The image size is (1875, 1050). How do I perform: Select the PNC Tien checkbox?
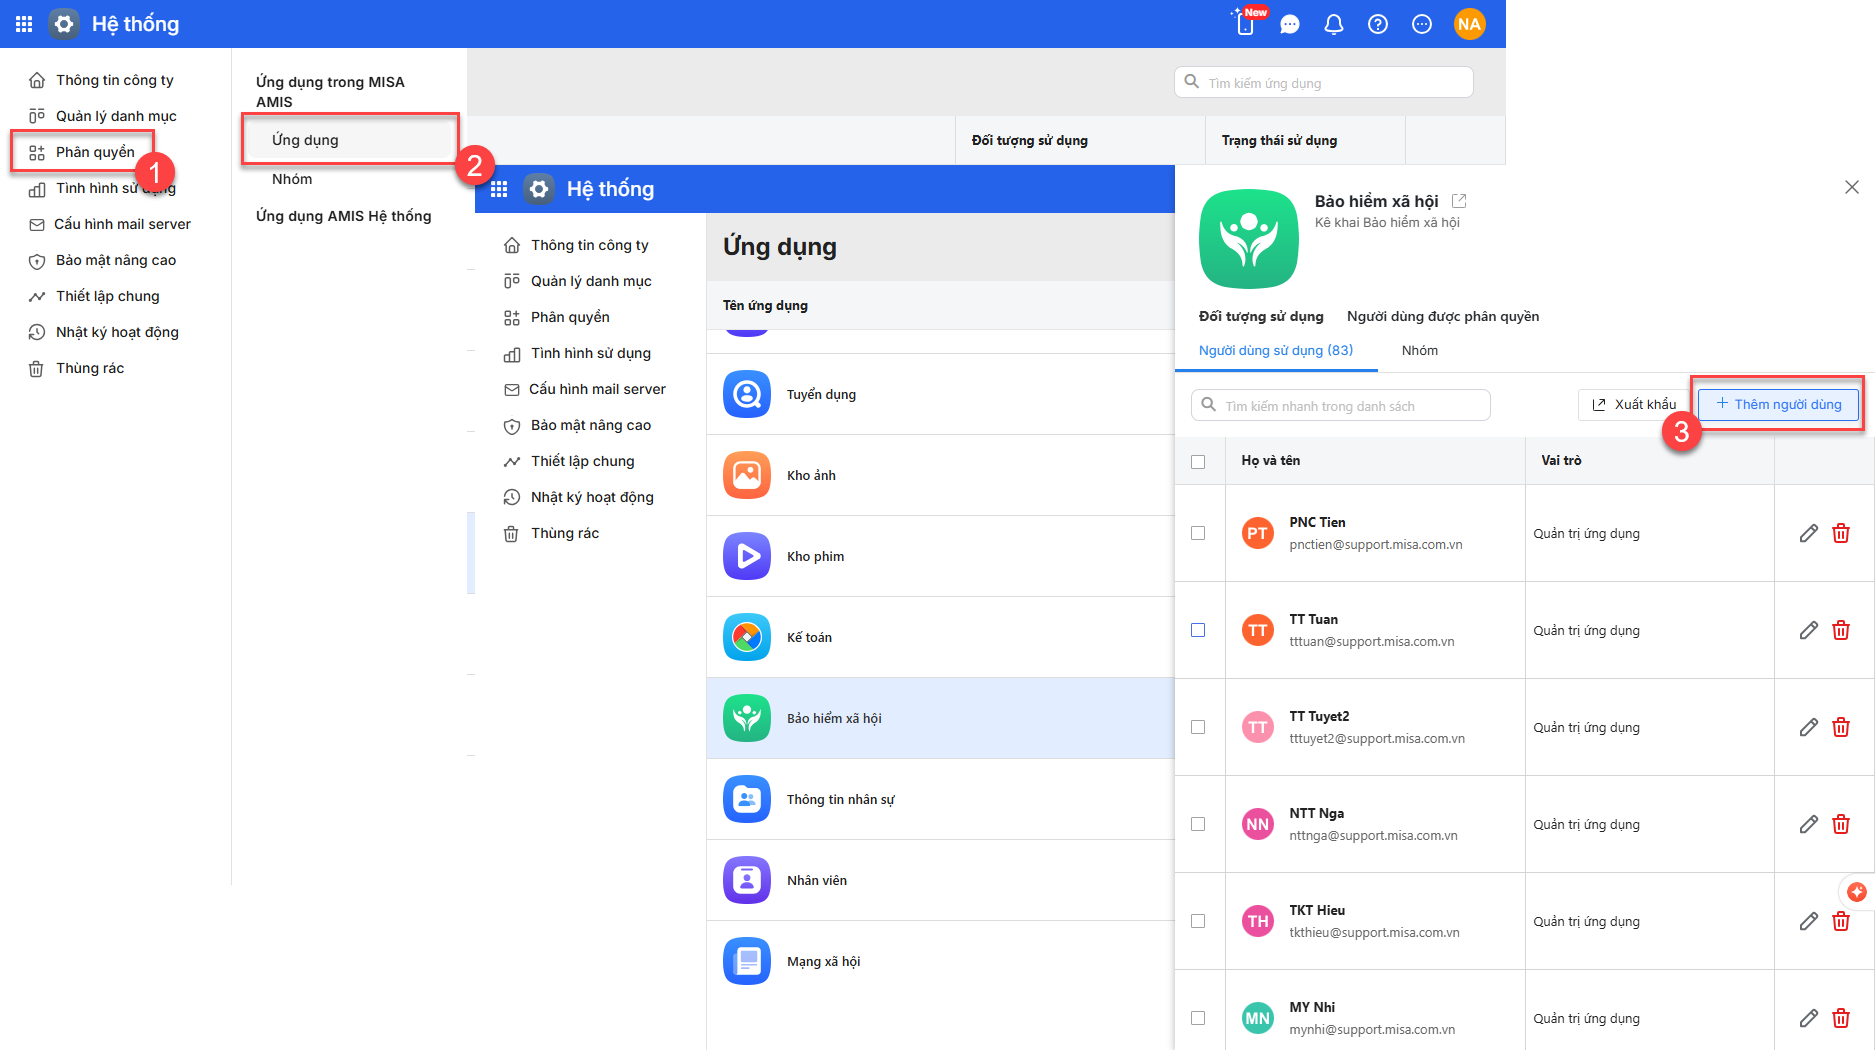tap(1198, 533)
